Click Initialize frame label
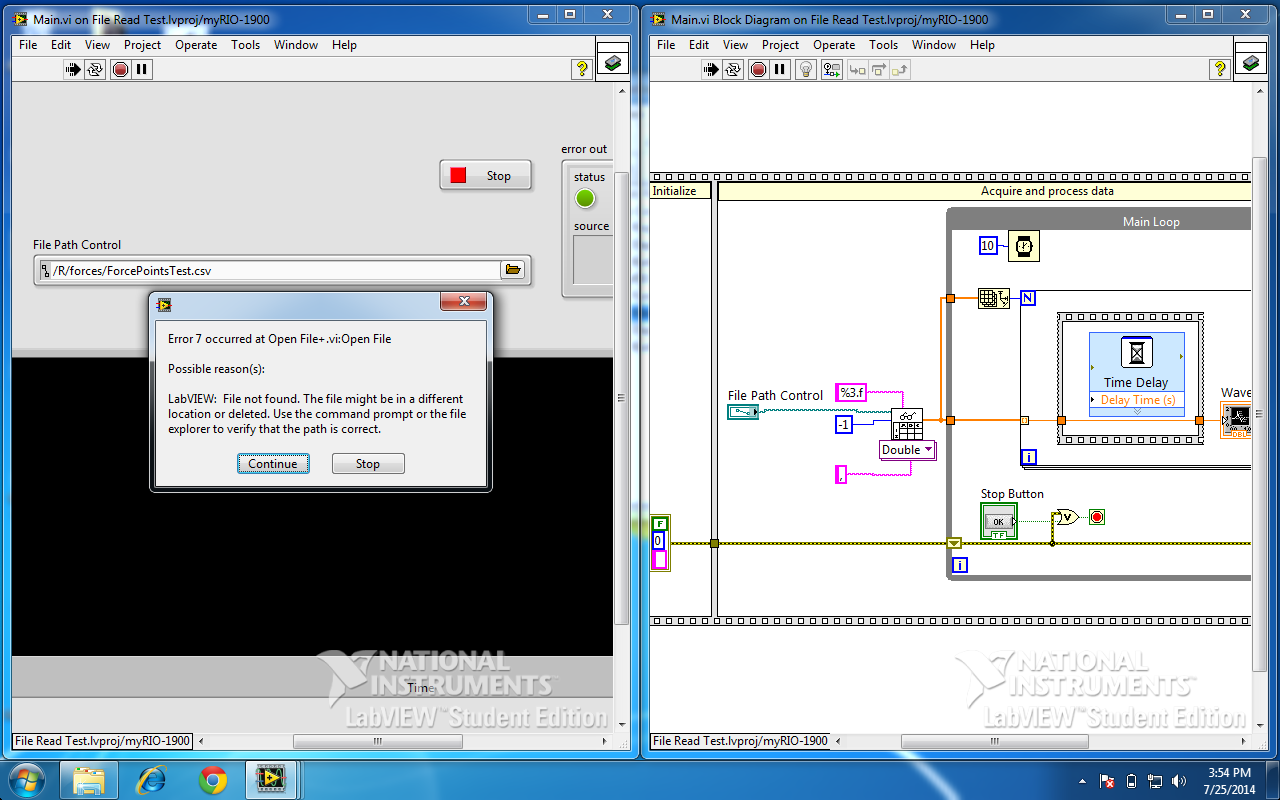1280x800 pixels. [x=674, y=190]
